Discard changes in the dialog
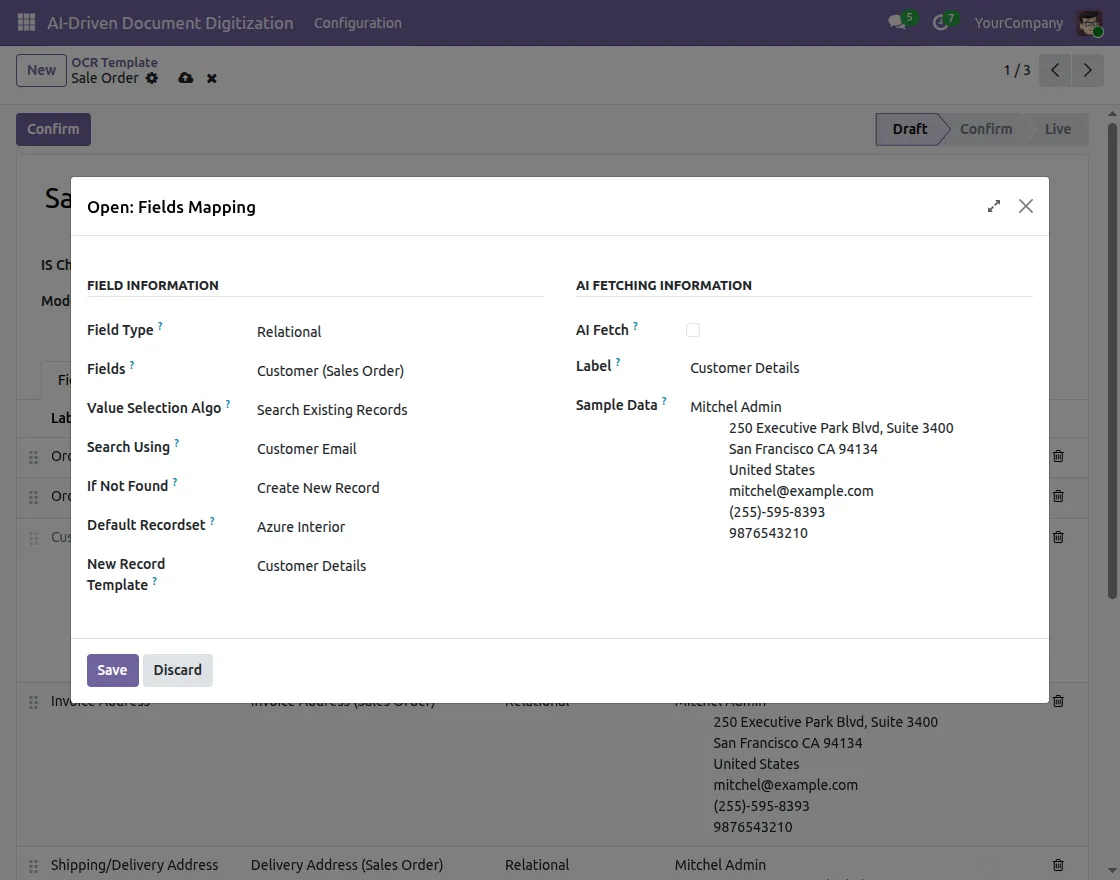Screen dimensions: 1120x880 click(178, 670)
